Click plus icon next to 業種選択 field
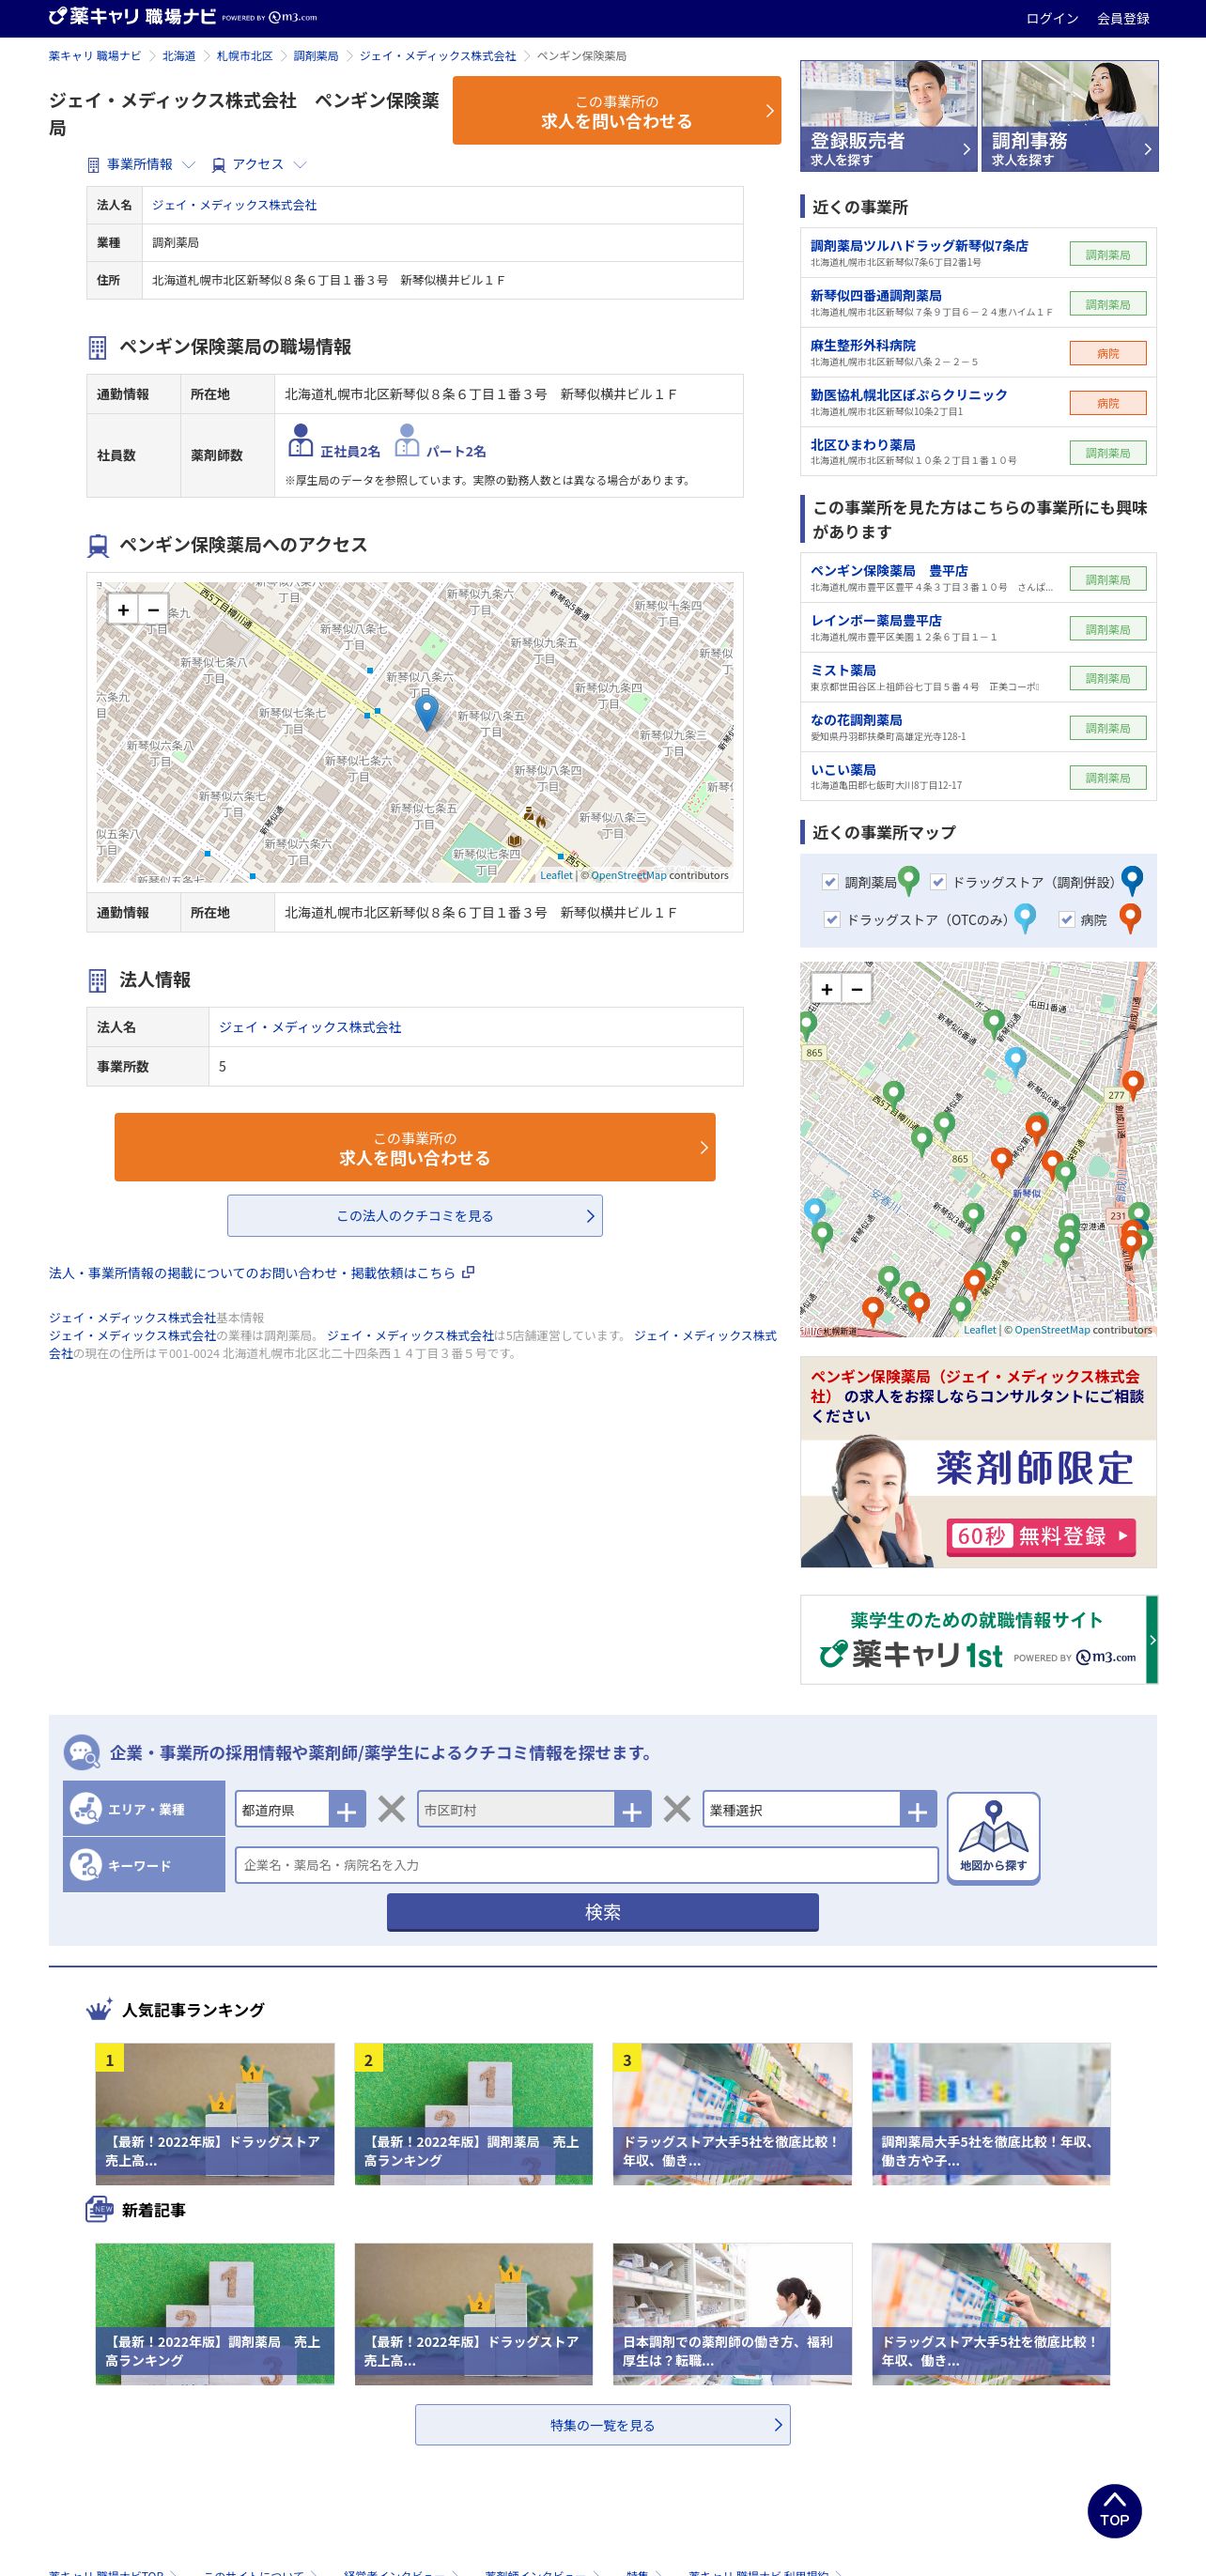This screenshot has width=1206, height=2576. tap(918, 1810)
